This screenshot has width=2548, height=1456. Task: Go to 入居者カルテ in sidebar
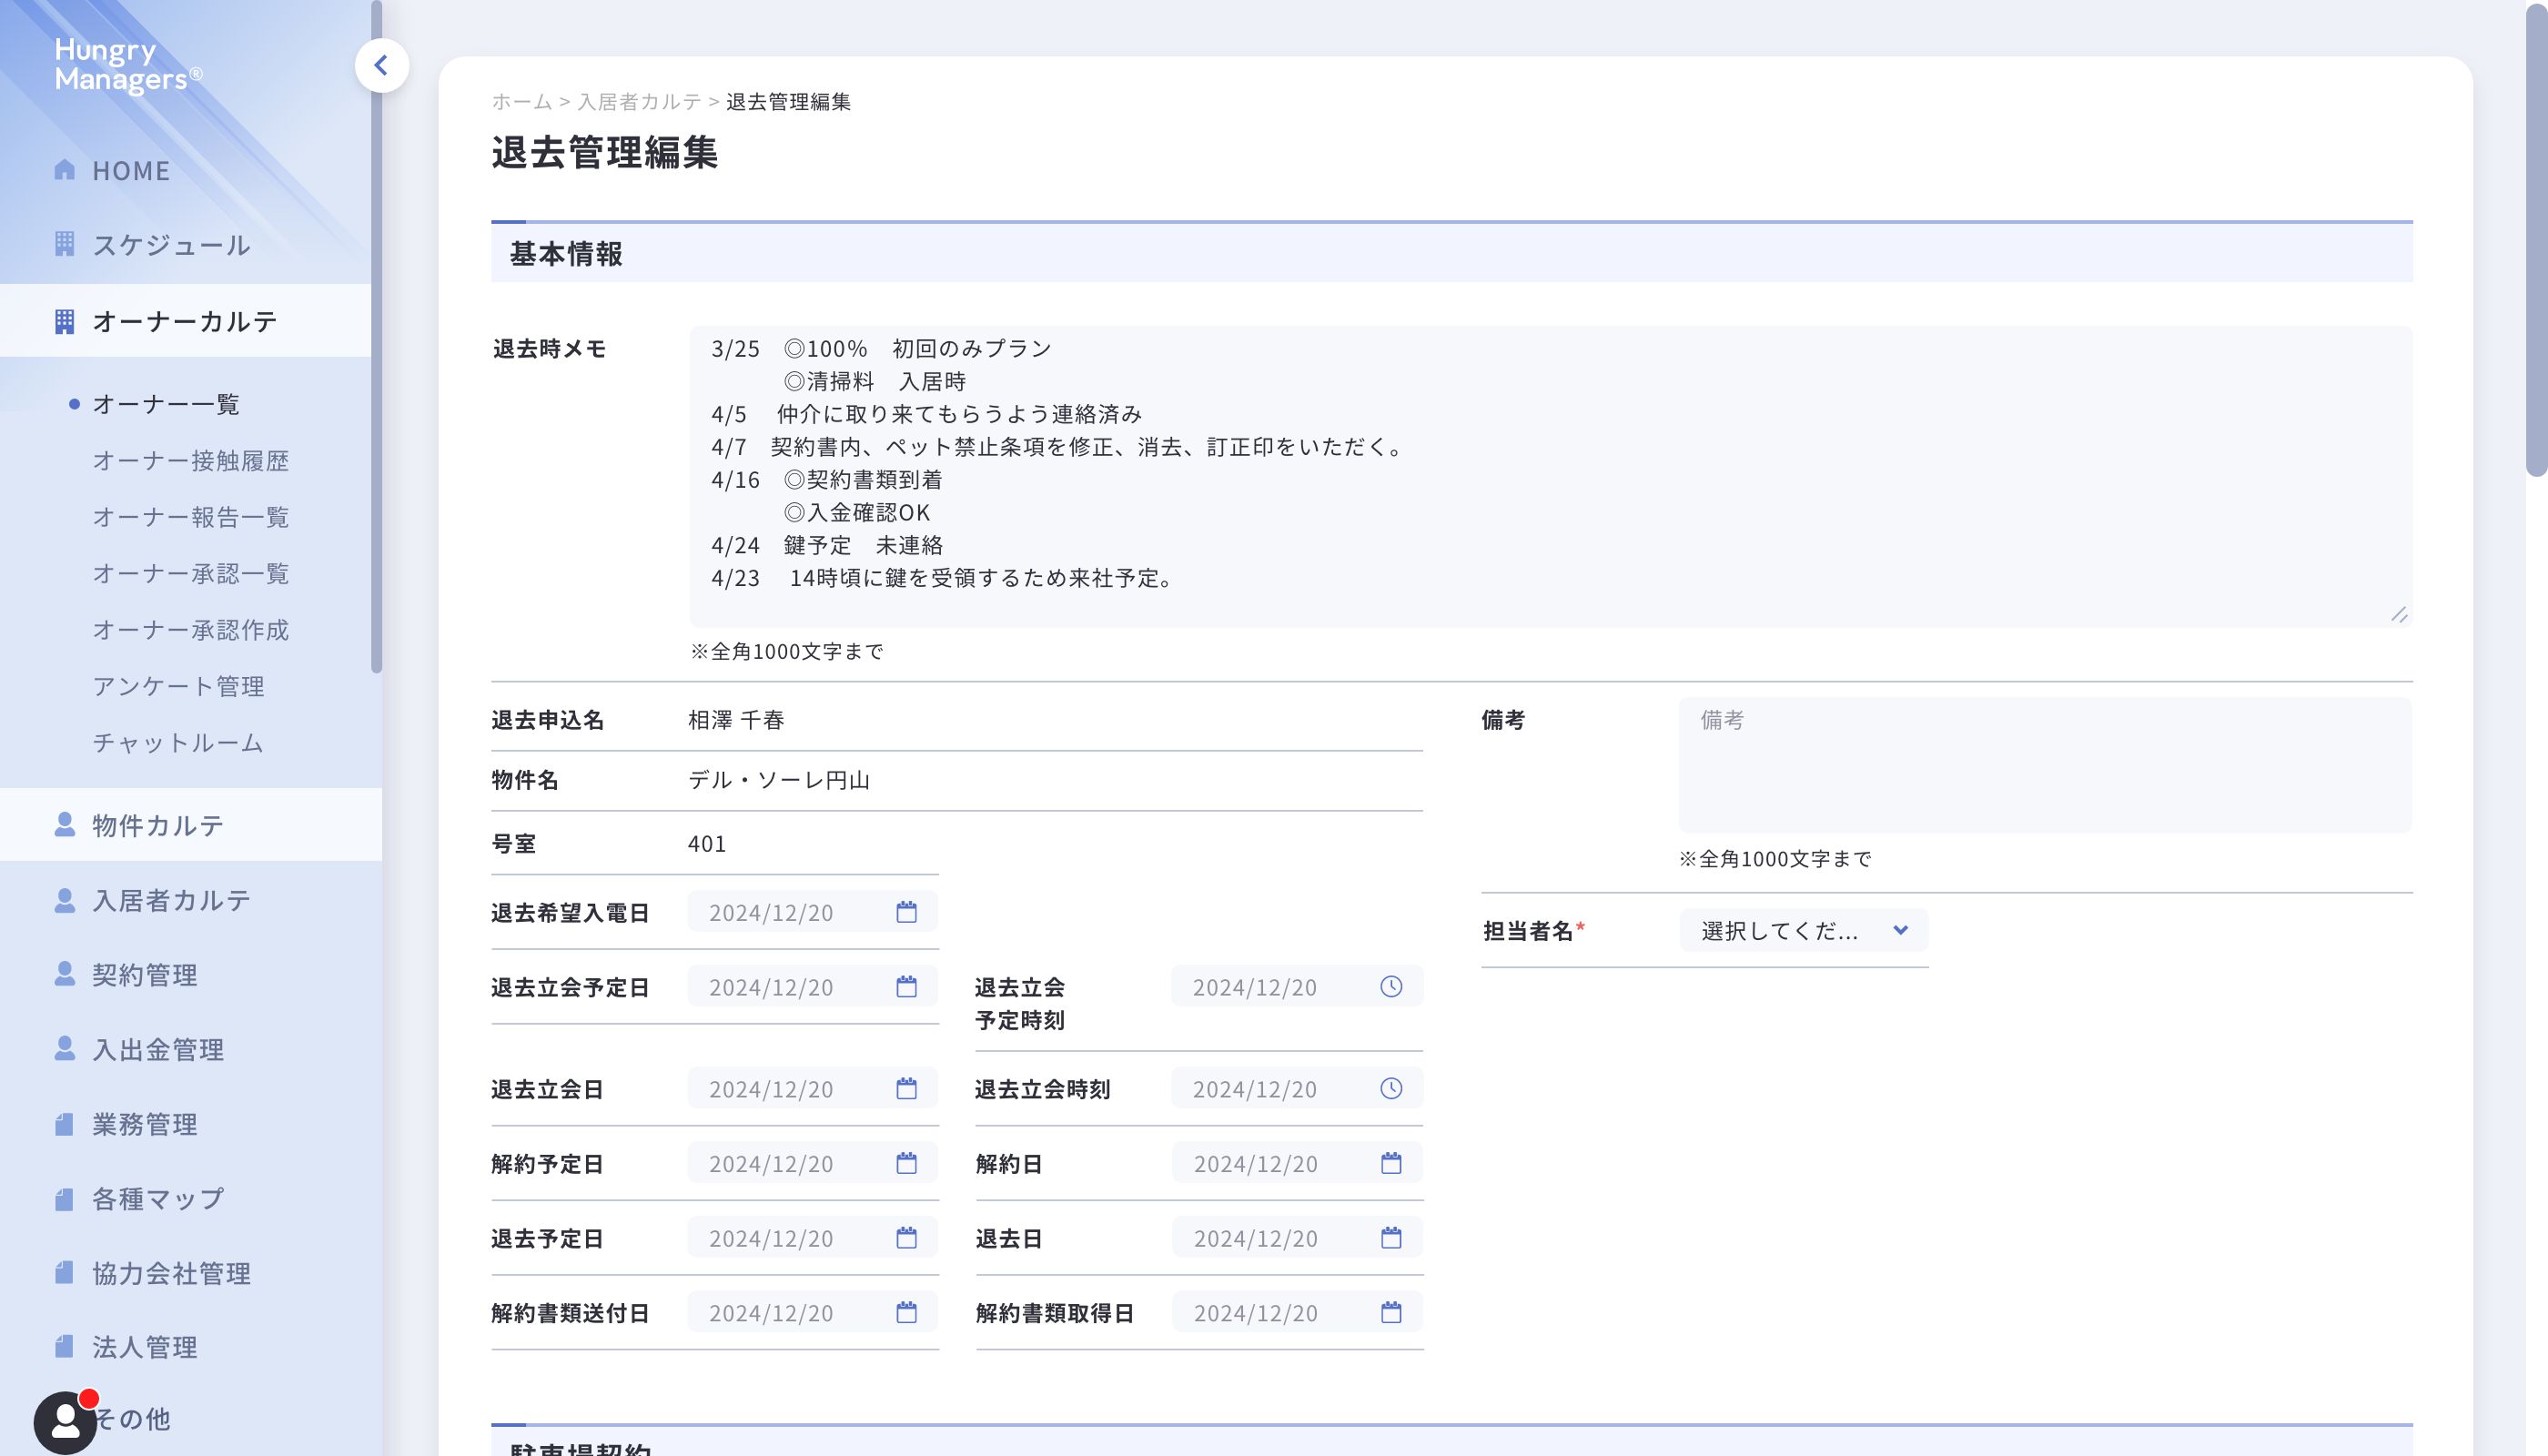171,900
